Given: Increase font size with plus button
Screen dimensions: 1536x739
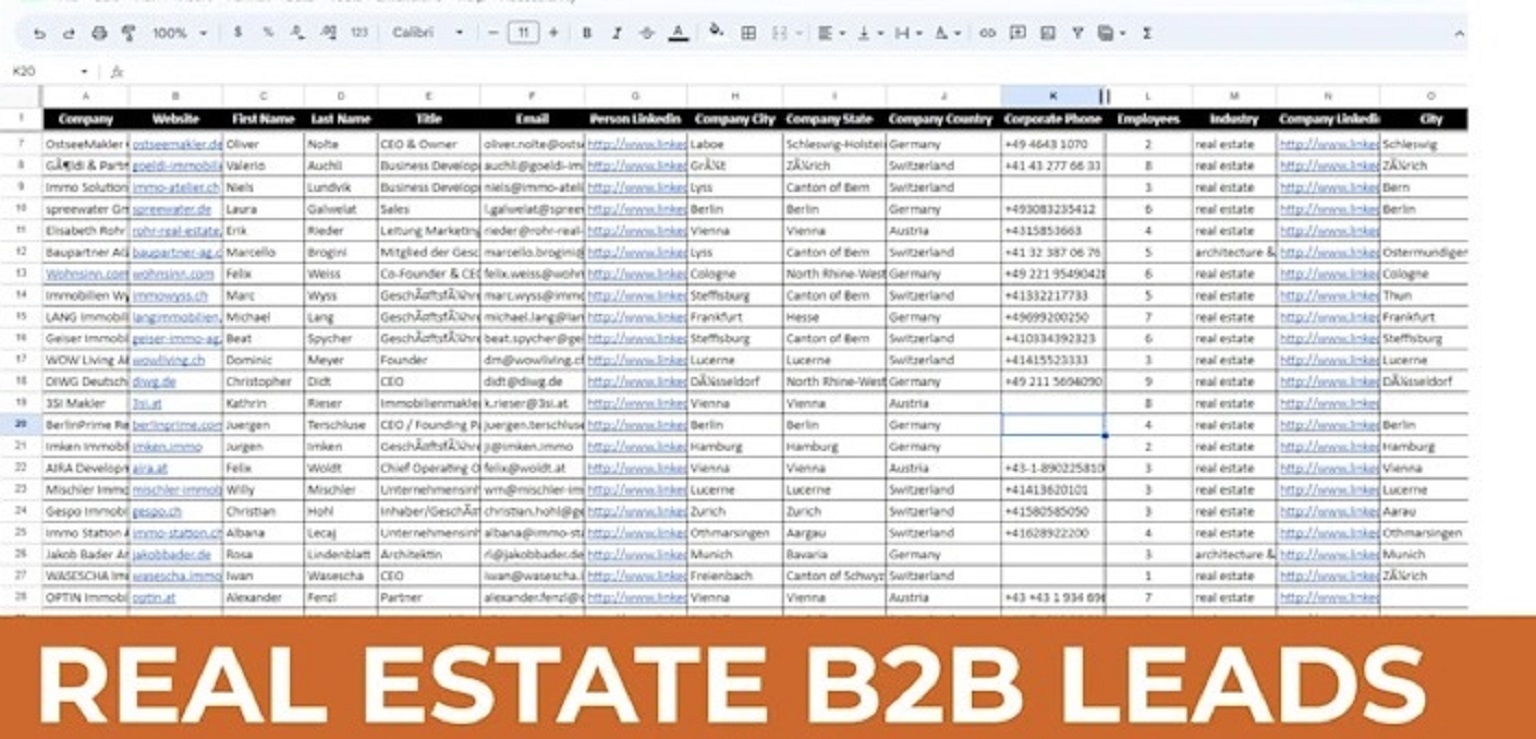Looking at the screenshot, I should pos(554,33).
